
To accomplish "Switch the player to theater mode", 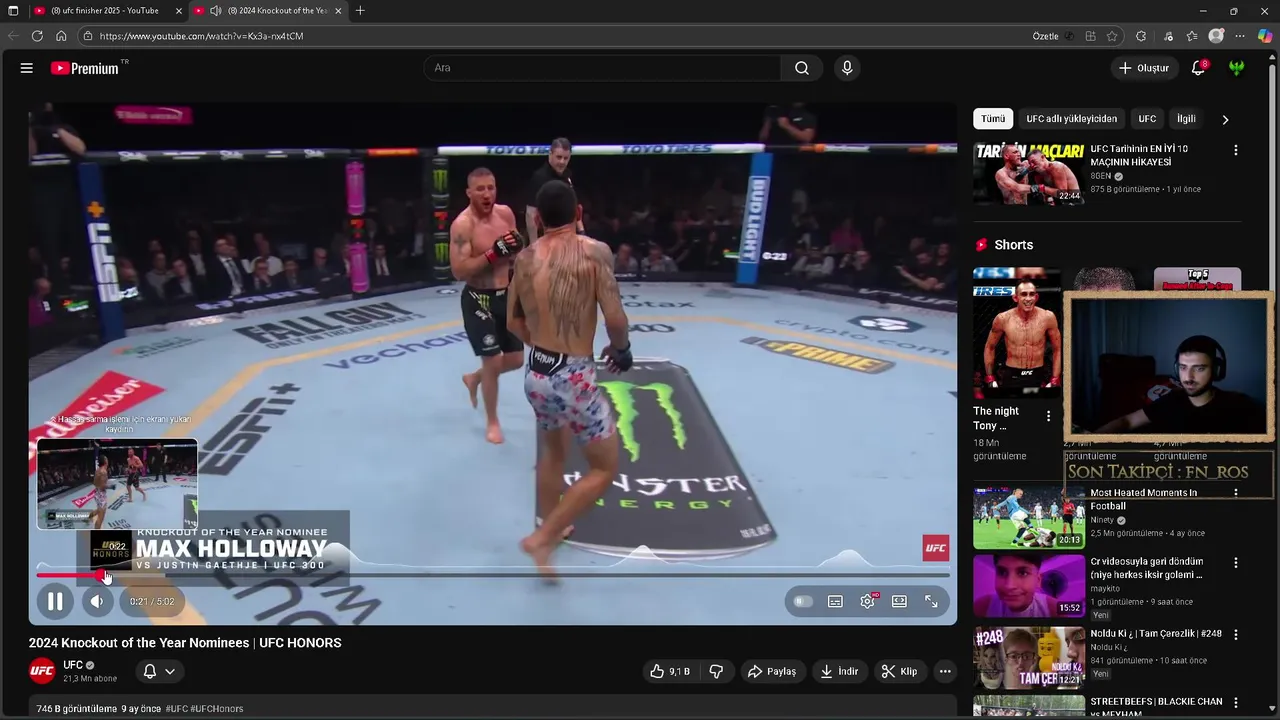I will (899, 601).
